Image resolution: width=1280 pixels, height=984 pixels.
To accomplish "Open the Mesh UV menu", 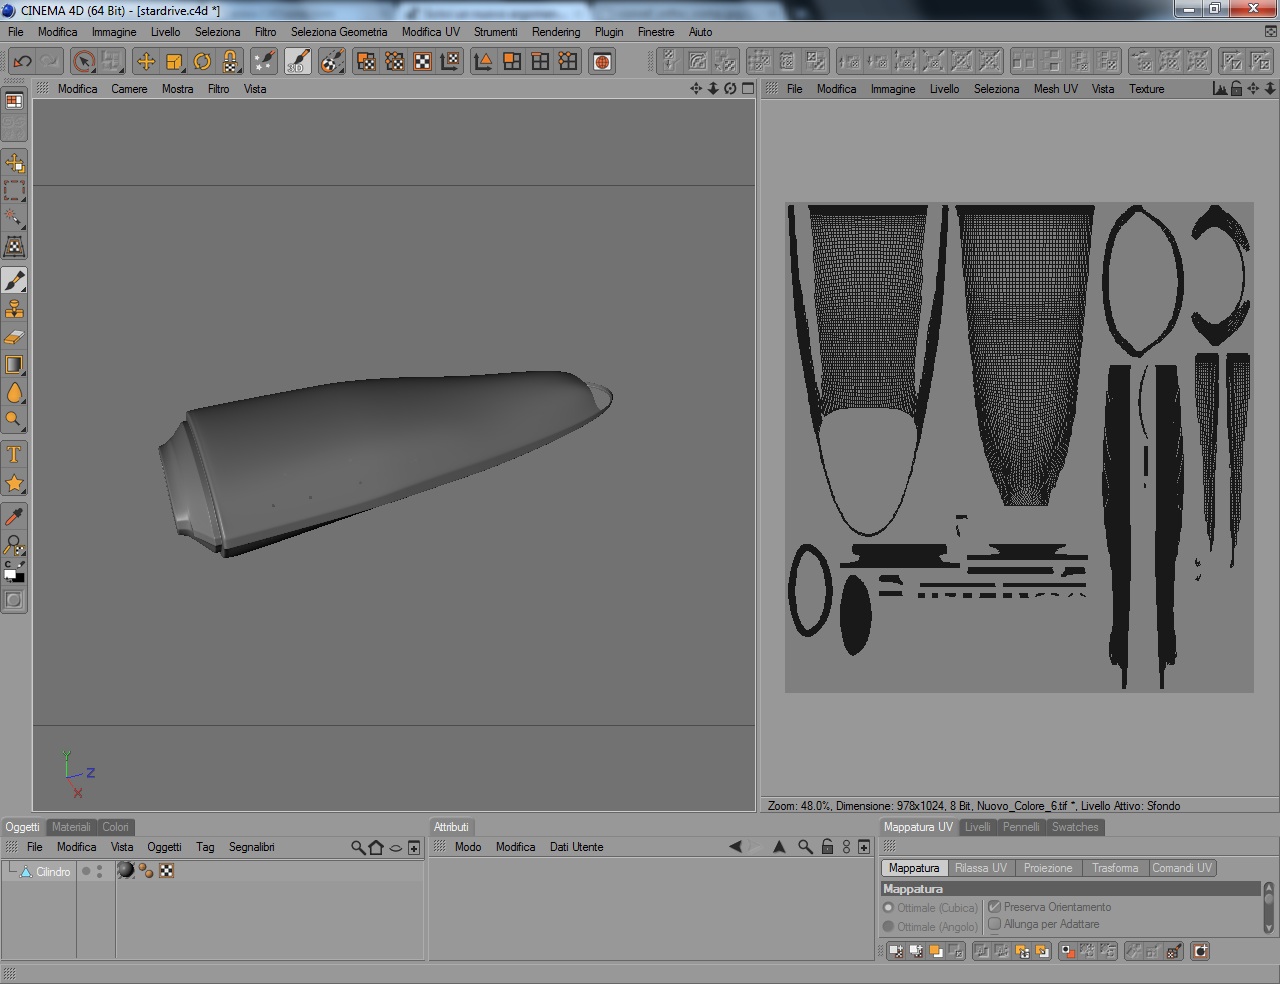I will coord(1055,89).
